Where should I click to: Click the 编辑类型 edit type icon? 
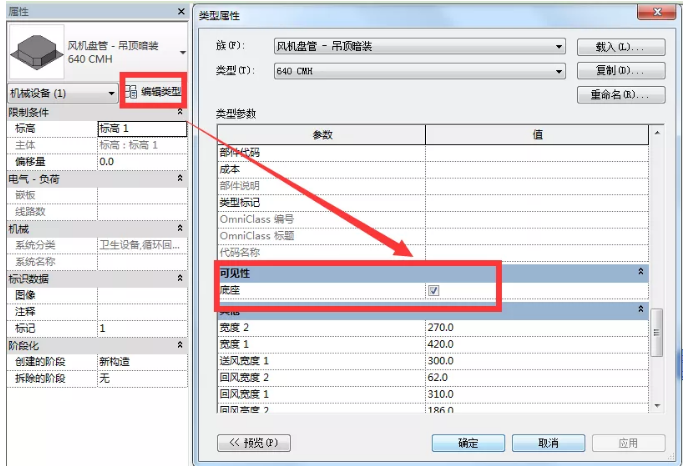tap(131, 91)
